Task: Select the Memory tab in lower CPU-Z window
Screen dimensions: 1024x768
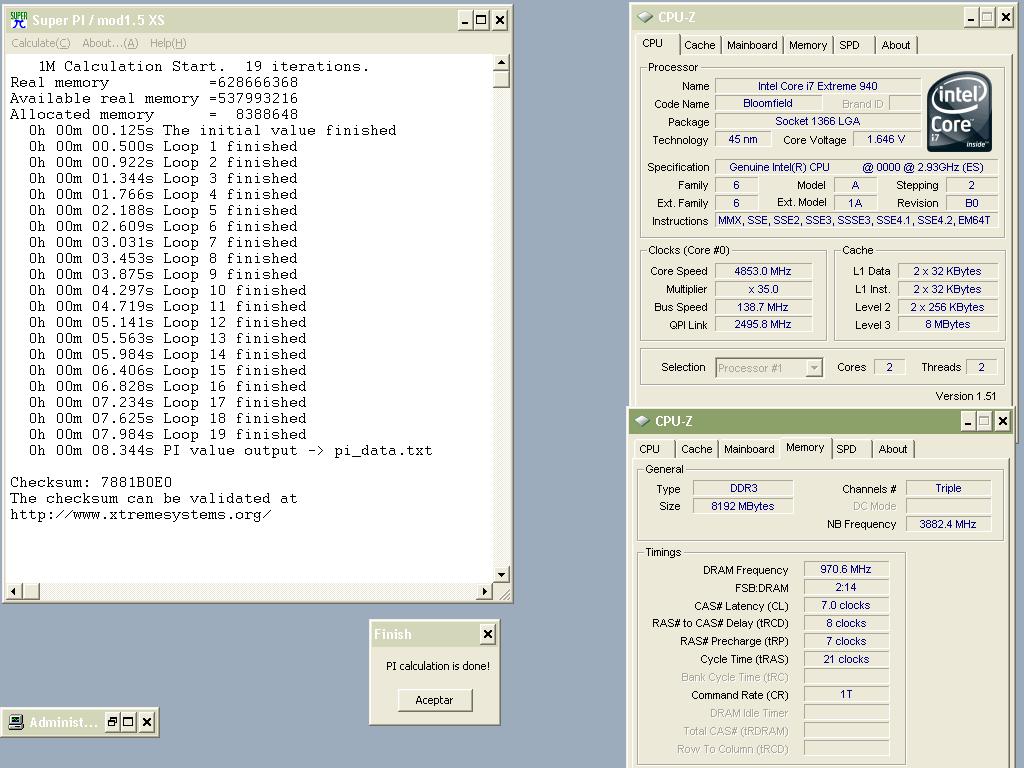Action: [x=805, y=447]
